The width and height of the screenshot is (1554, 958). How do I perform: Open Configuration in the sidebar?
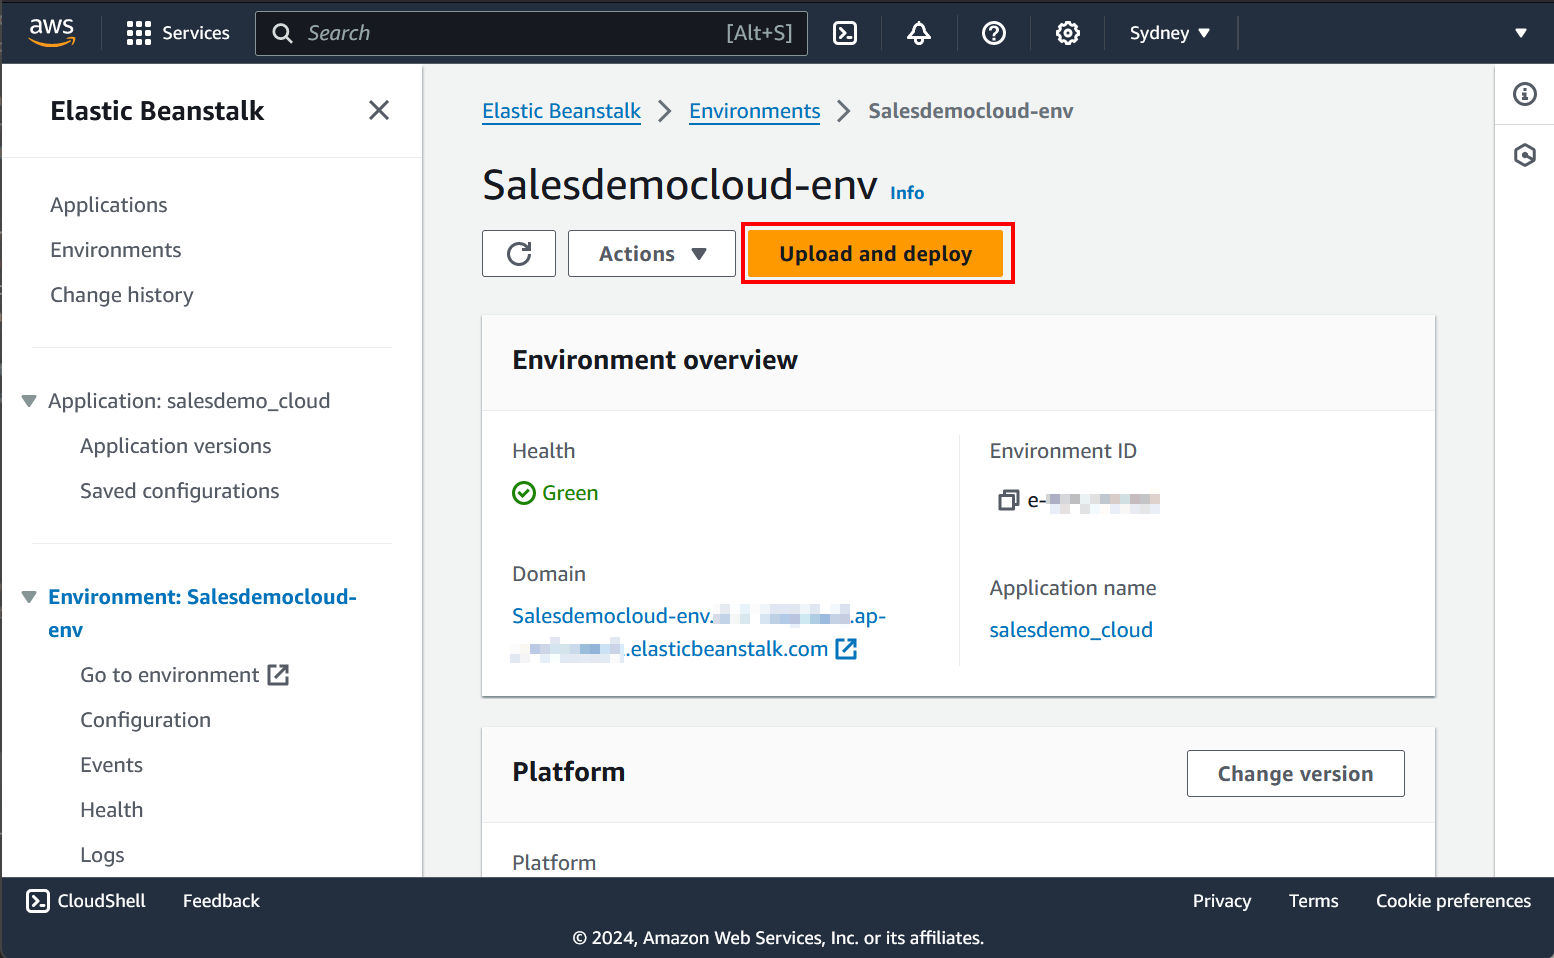point(145,720)
